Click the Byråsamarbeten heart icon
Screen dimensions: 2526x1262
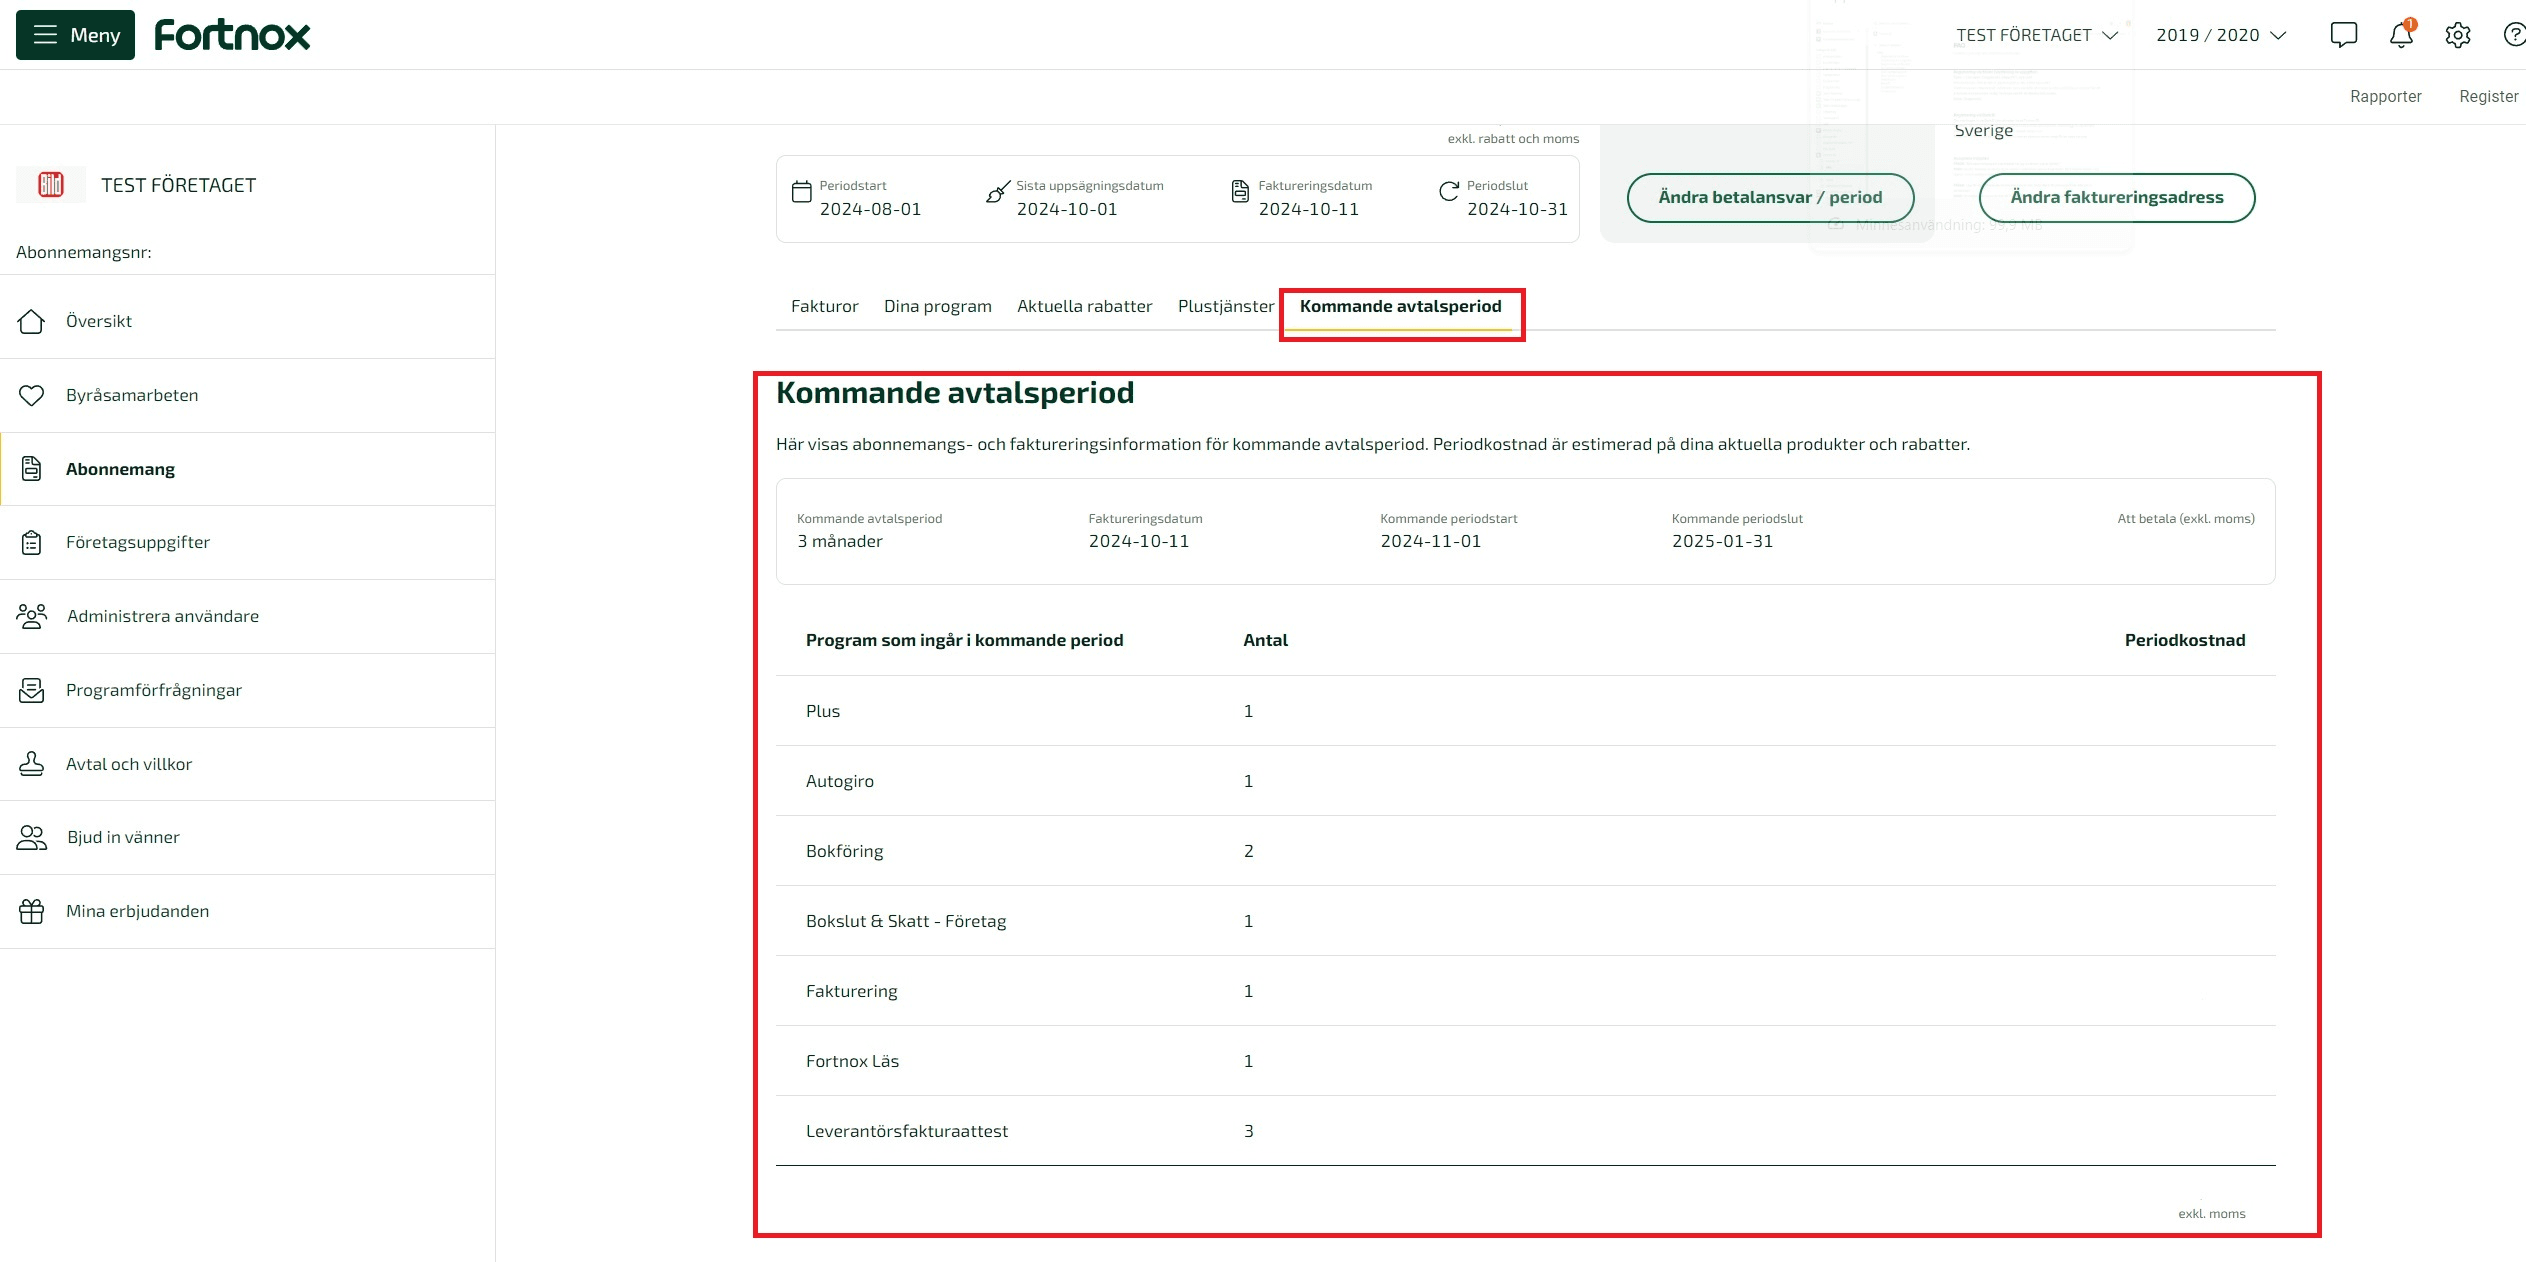coord(31,395)
